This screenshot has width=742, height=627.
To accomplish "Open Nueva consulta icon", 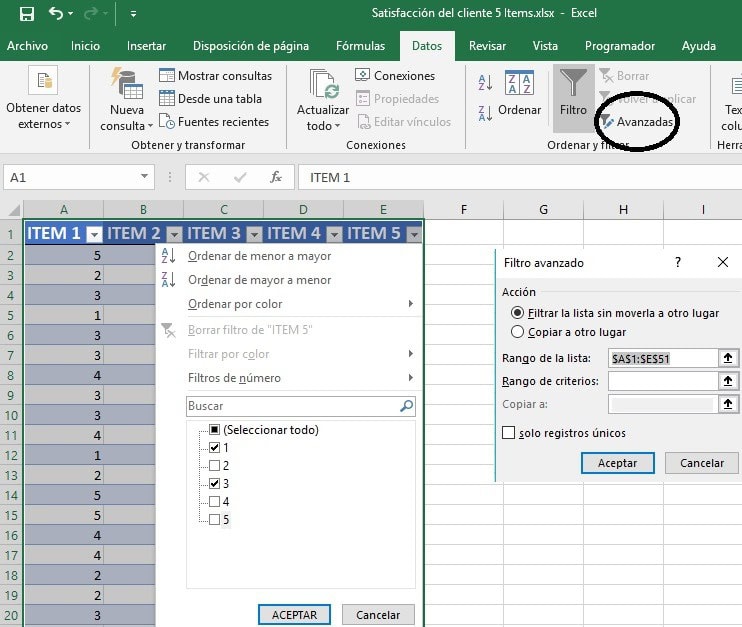I will coord(127,84).
